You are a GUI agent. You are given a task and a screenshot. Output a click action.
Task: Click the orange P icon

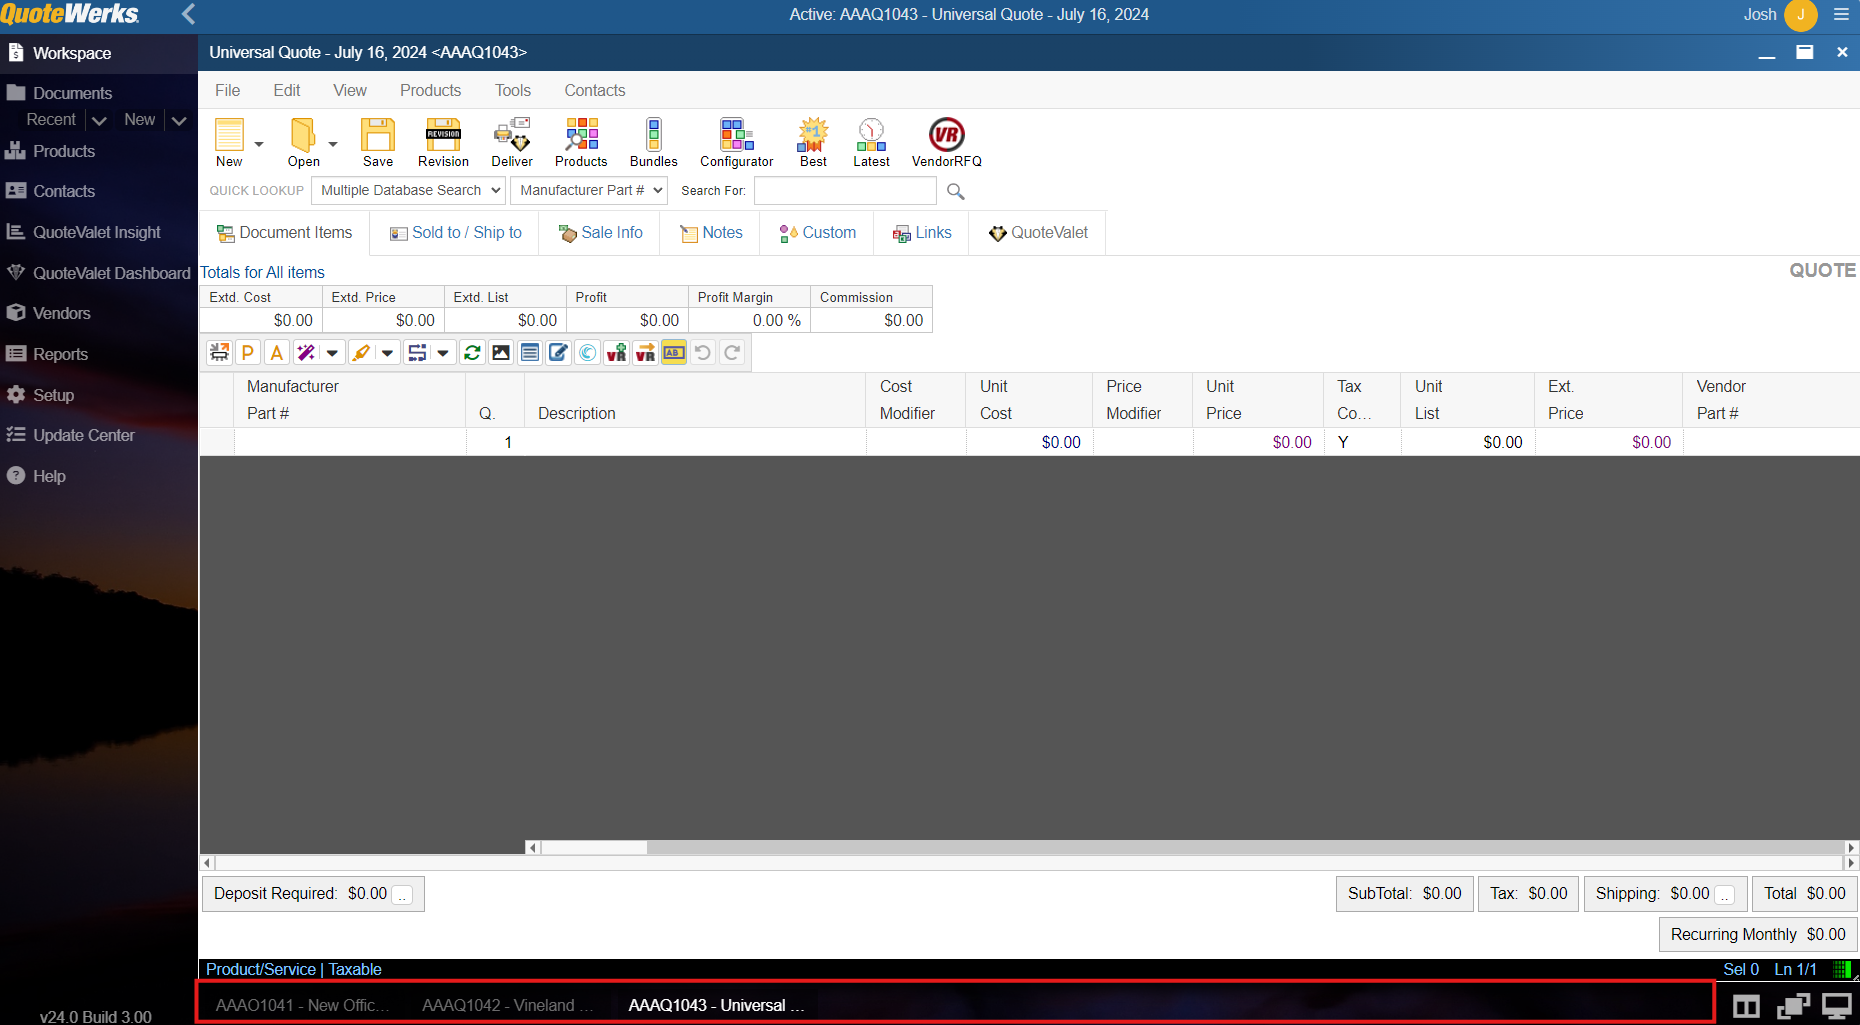click(x=248, y=353)
